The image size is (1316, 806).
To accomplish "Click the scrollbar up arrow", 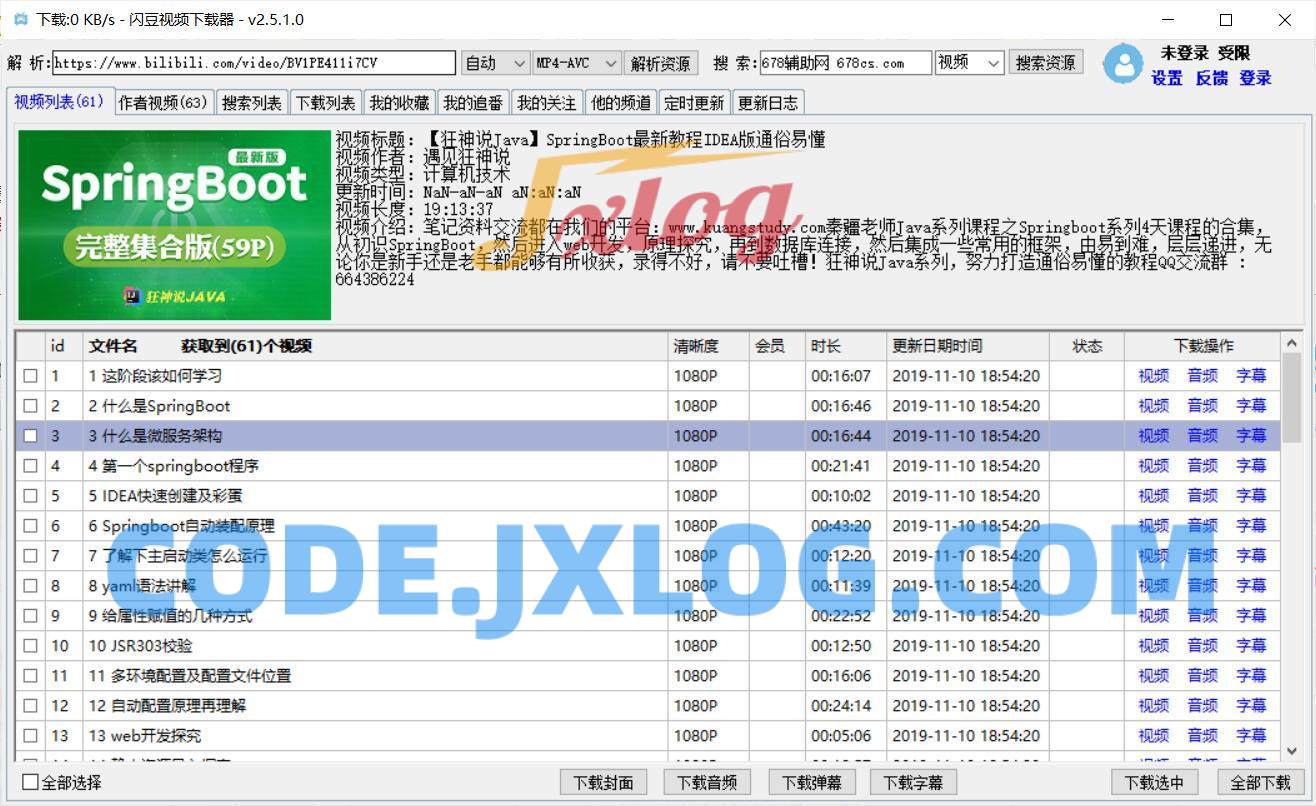I will pos(1292,345).
